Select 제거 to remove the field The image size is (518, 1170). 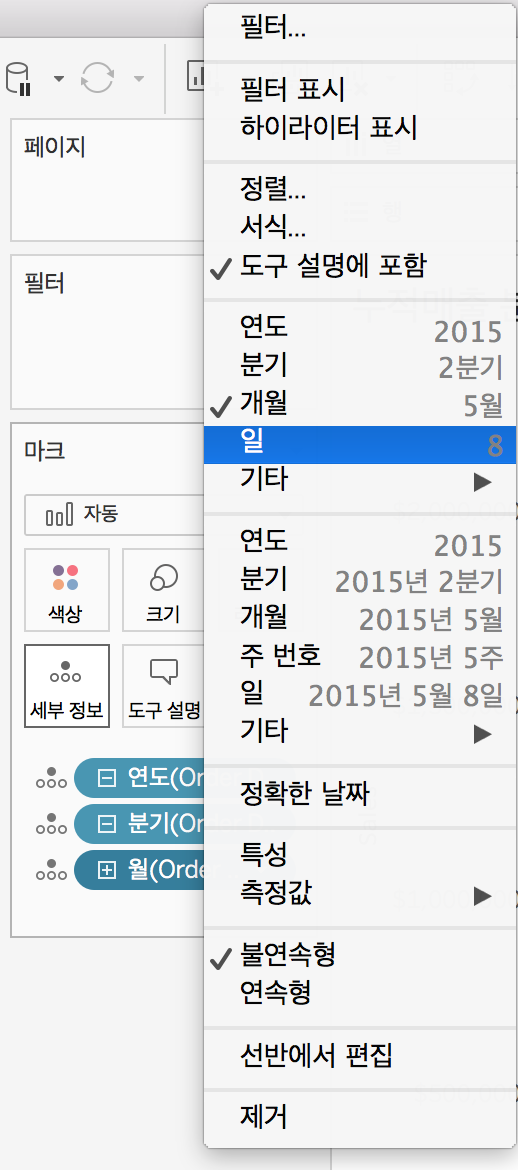click(x=361, y=1117)
